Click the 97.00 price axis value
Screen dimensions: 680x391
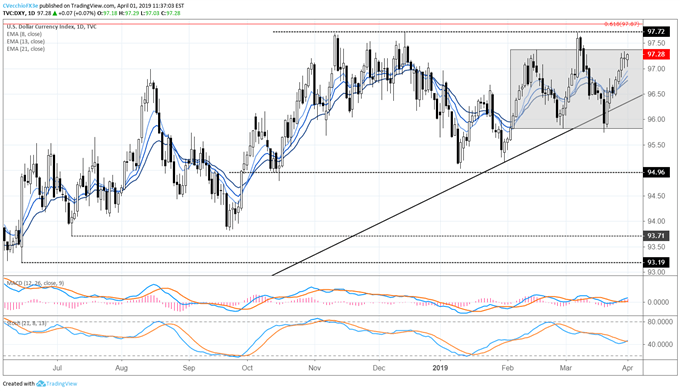pyautogui.click(x=656, y=69)
